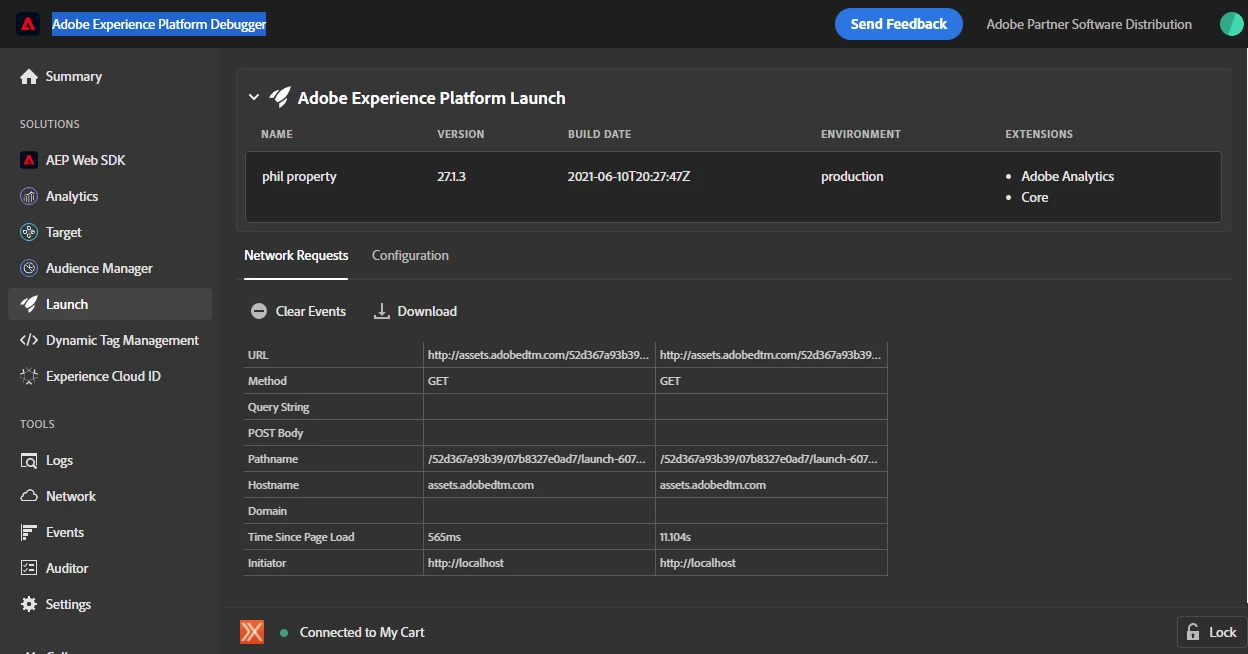
Task: Click the Launch rocket icon in sidebar
Action: pyautogui.click(x=28, y=304)
